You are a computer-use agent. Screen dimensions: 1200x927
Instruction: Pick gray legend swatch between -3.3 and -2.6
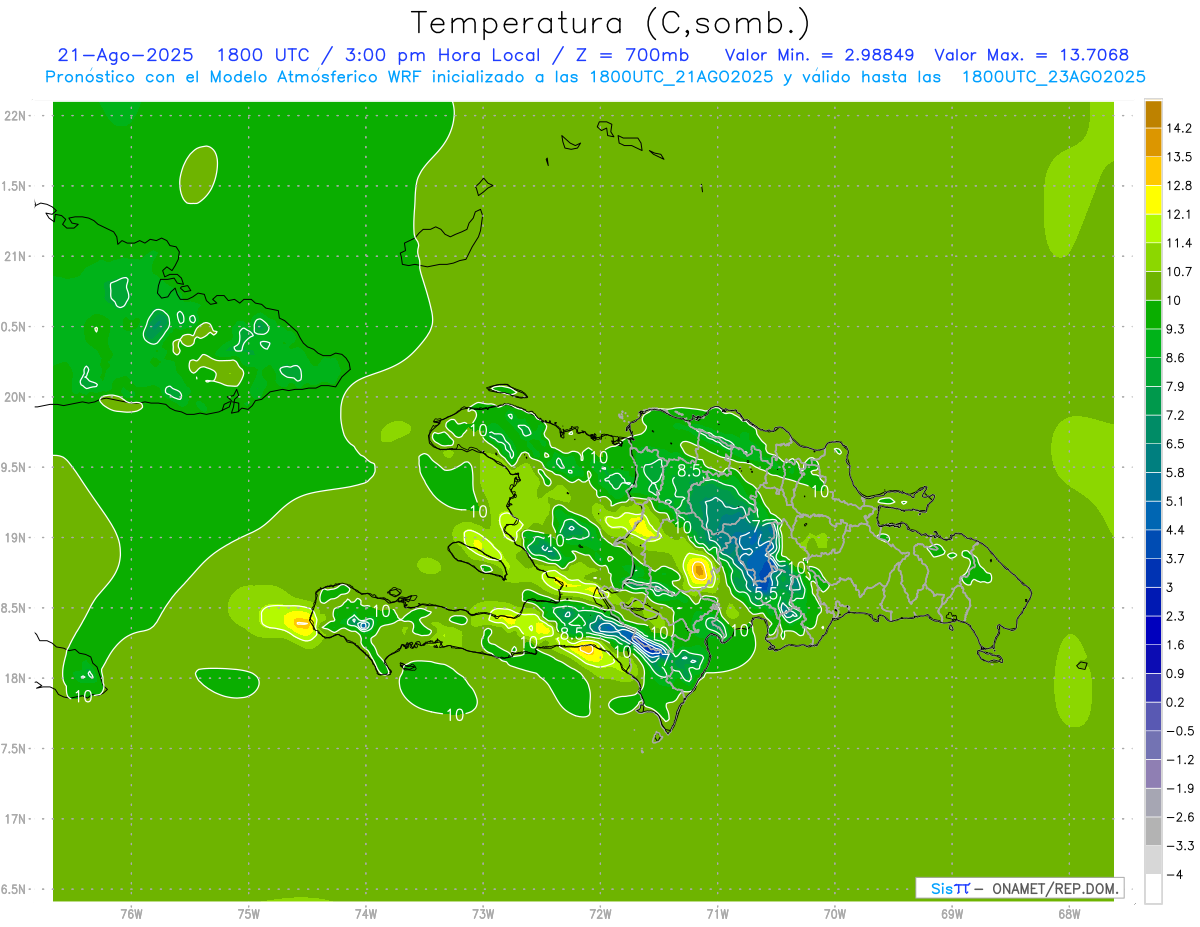tap(1153, 832)
